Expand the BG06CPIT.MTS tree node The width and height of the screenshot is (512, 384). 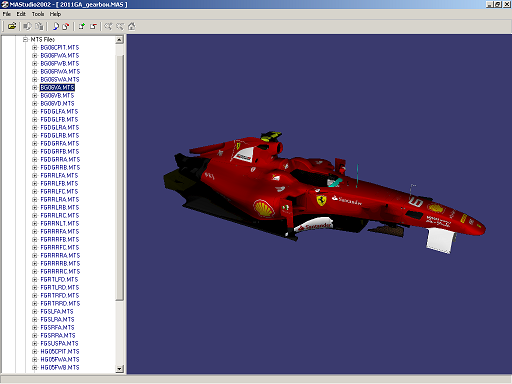[34, 47]
